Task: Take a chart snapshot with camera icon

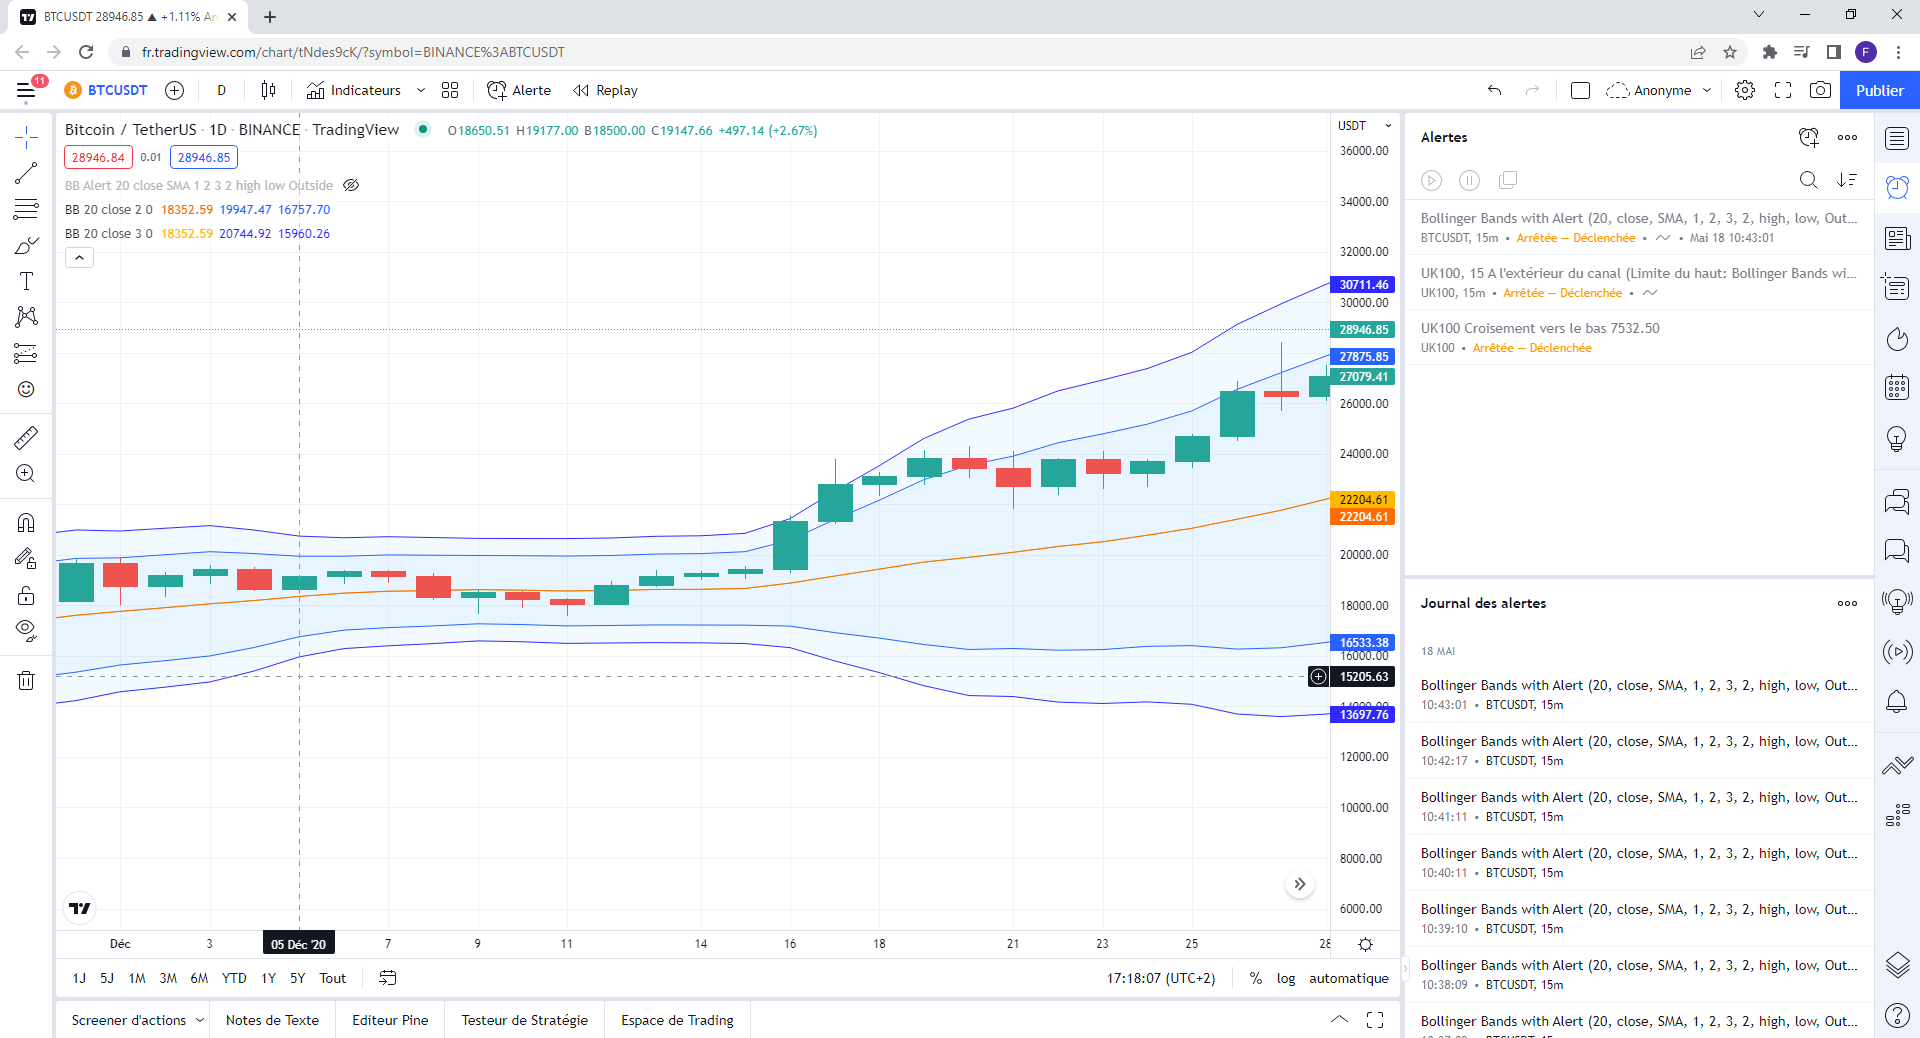Action: click(1820, 90)
